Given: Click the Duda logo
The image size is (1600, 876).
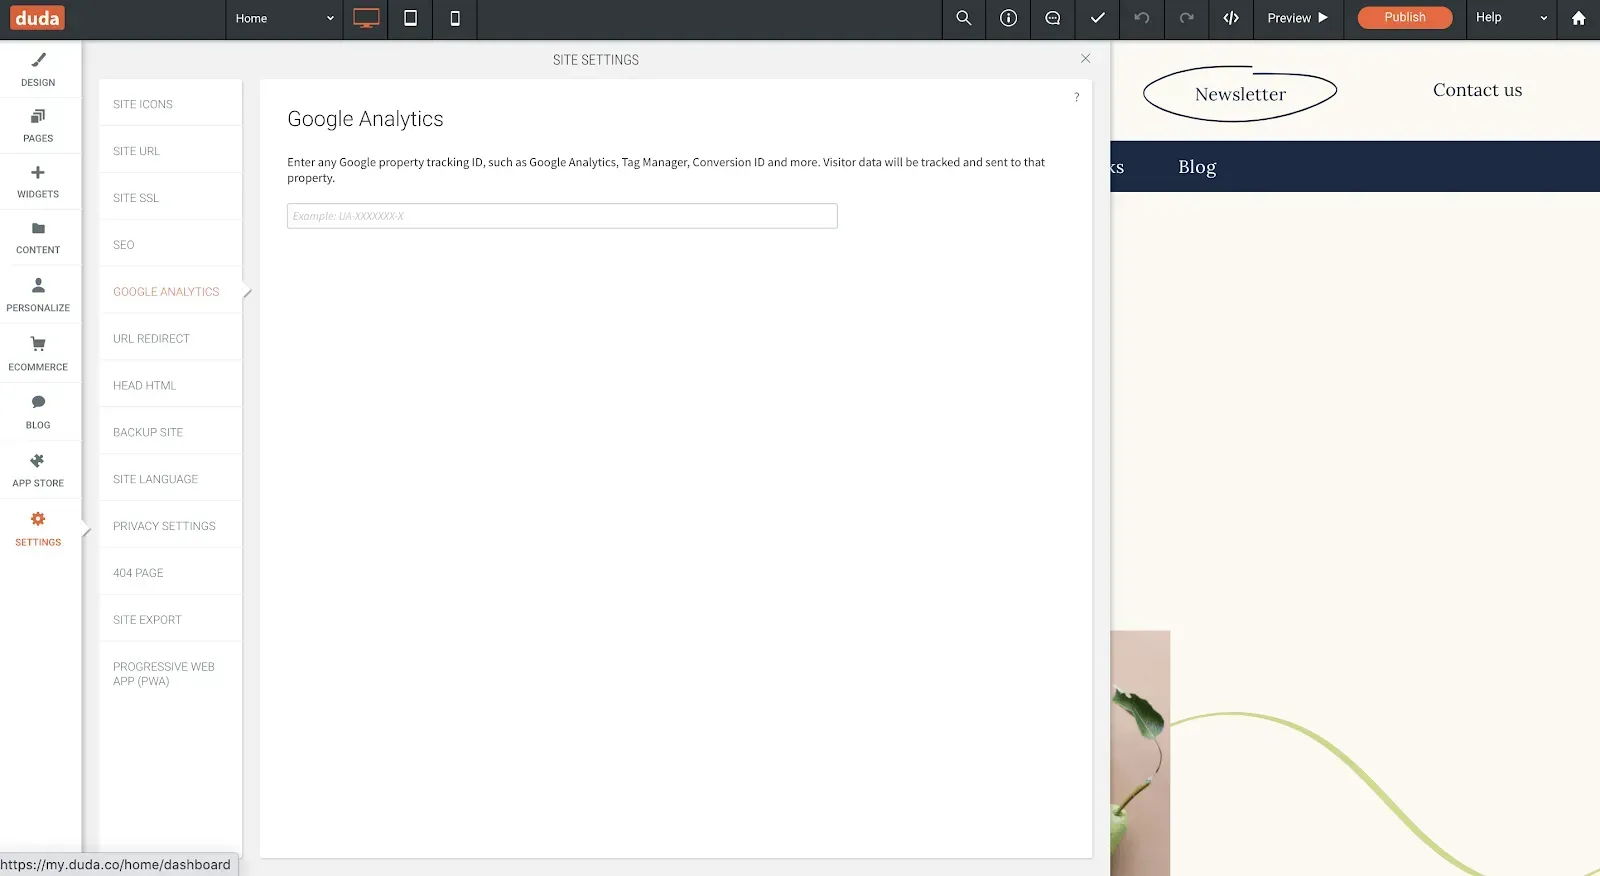Looking at the screenshot, I should 37,18.
